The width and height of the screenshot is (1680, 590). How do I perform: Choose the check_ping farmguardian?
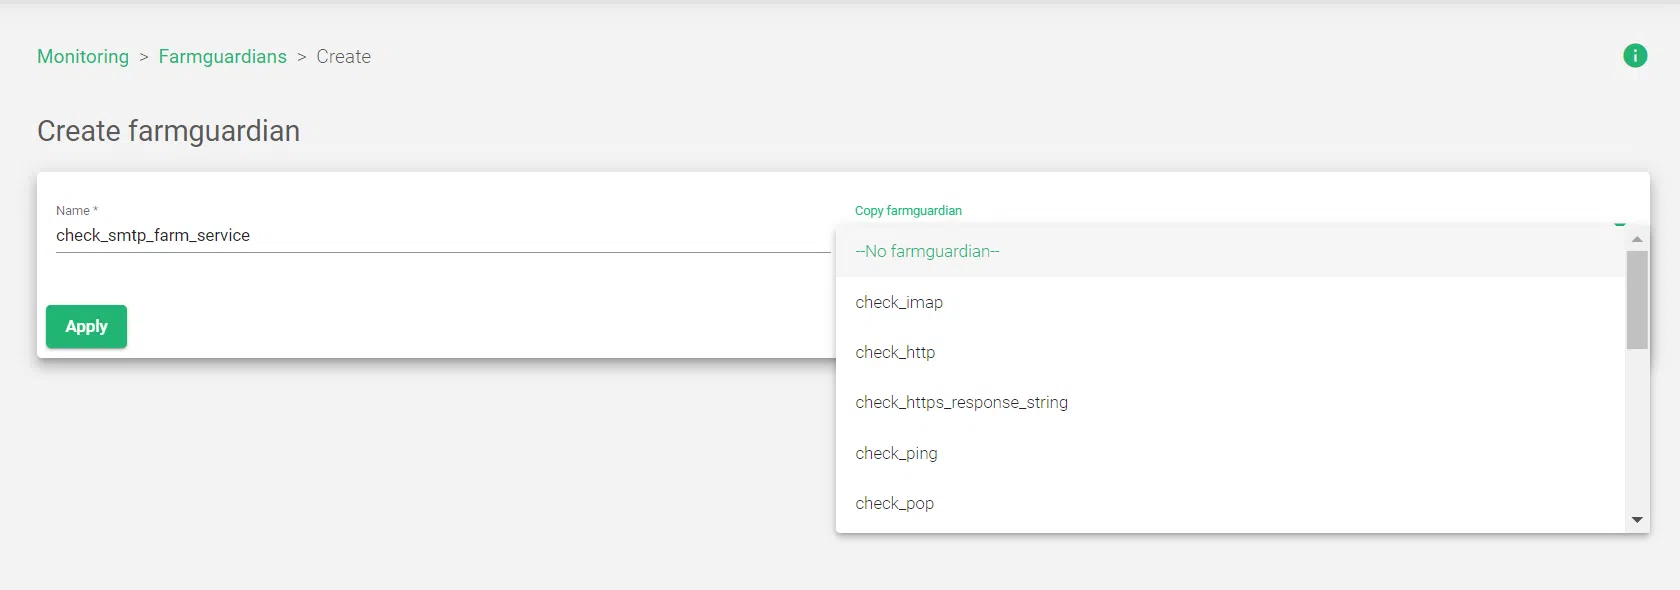pos(896,453)
